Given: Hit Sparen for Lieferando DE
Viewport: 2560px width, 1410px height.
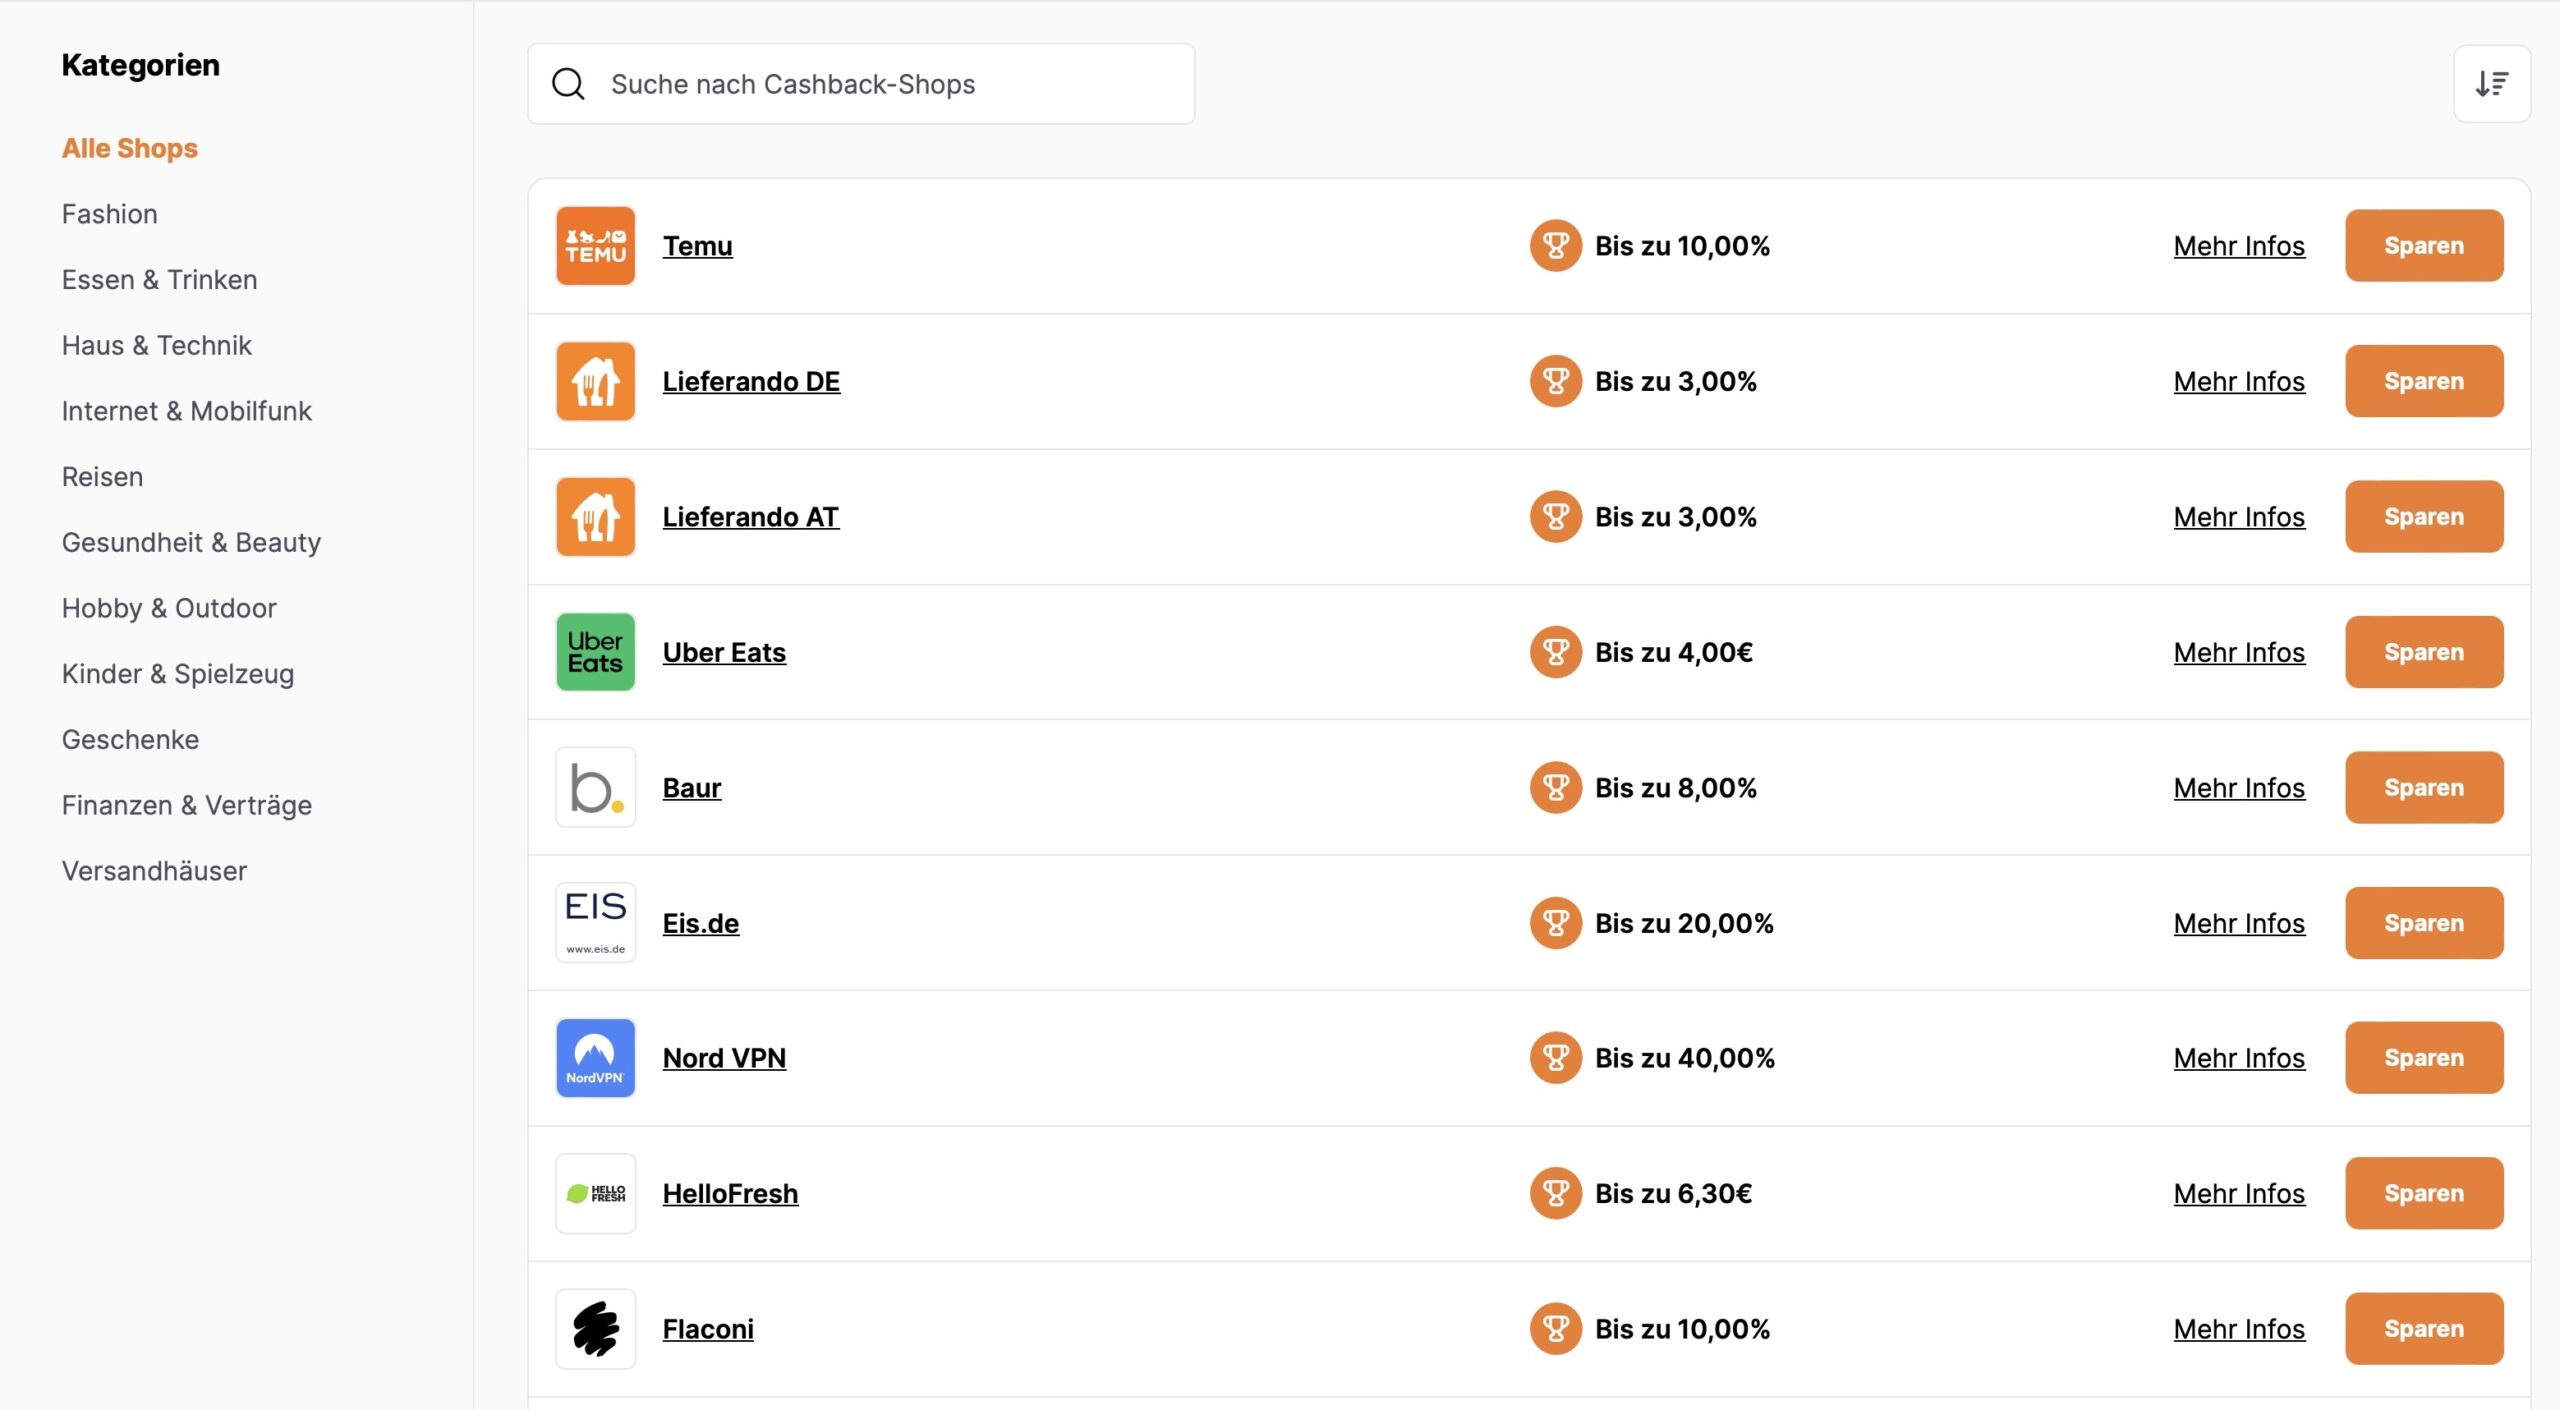Looking at the screenshot, I should coord(2424,381).
